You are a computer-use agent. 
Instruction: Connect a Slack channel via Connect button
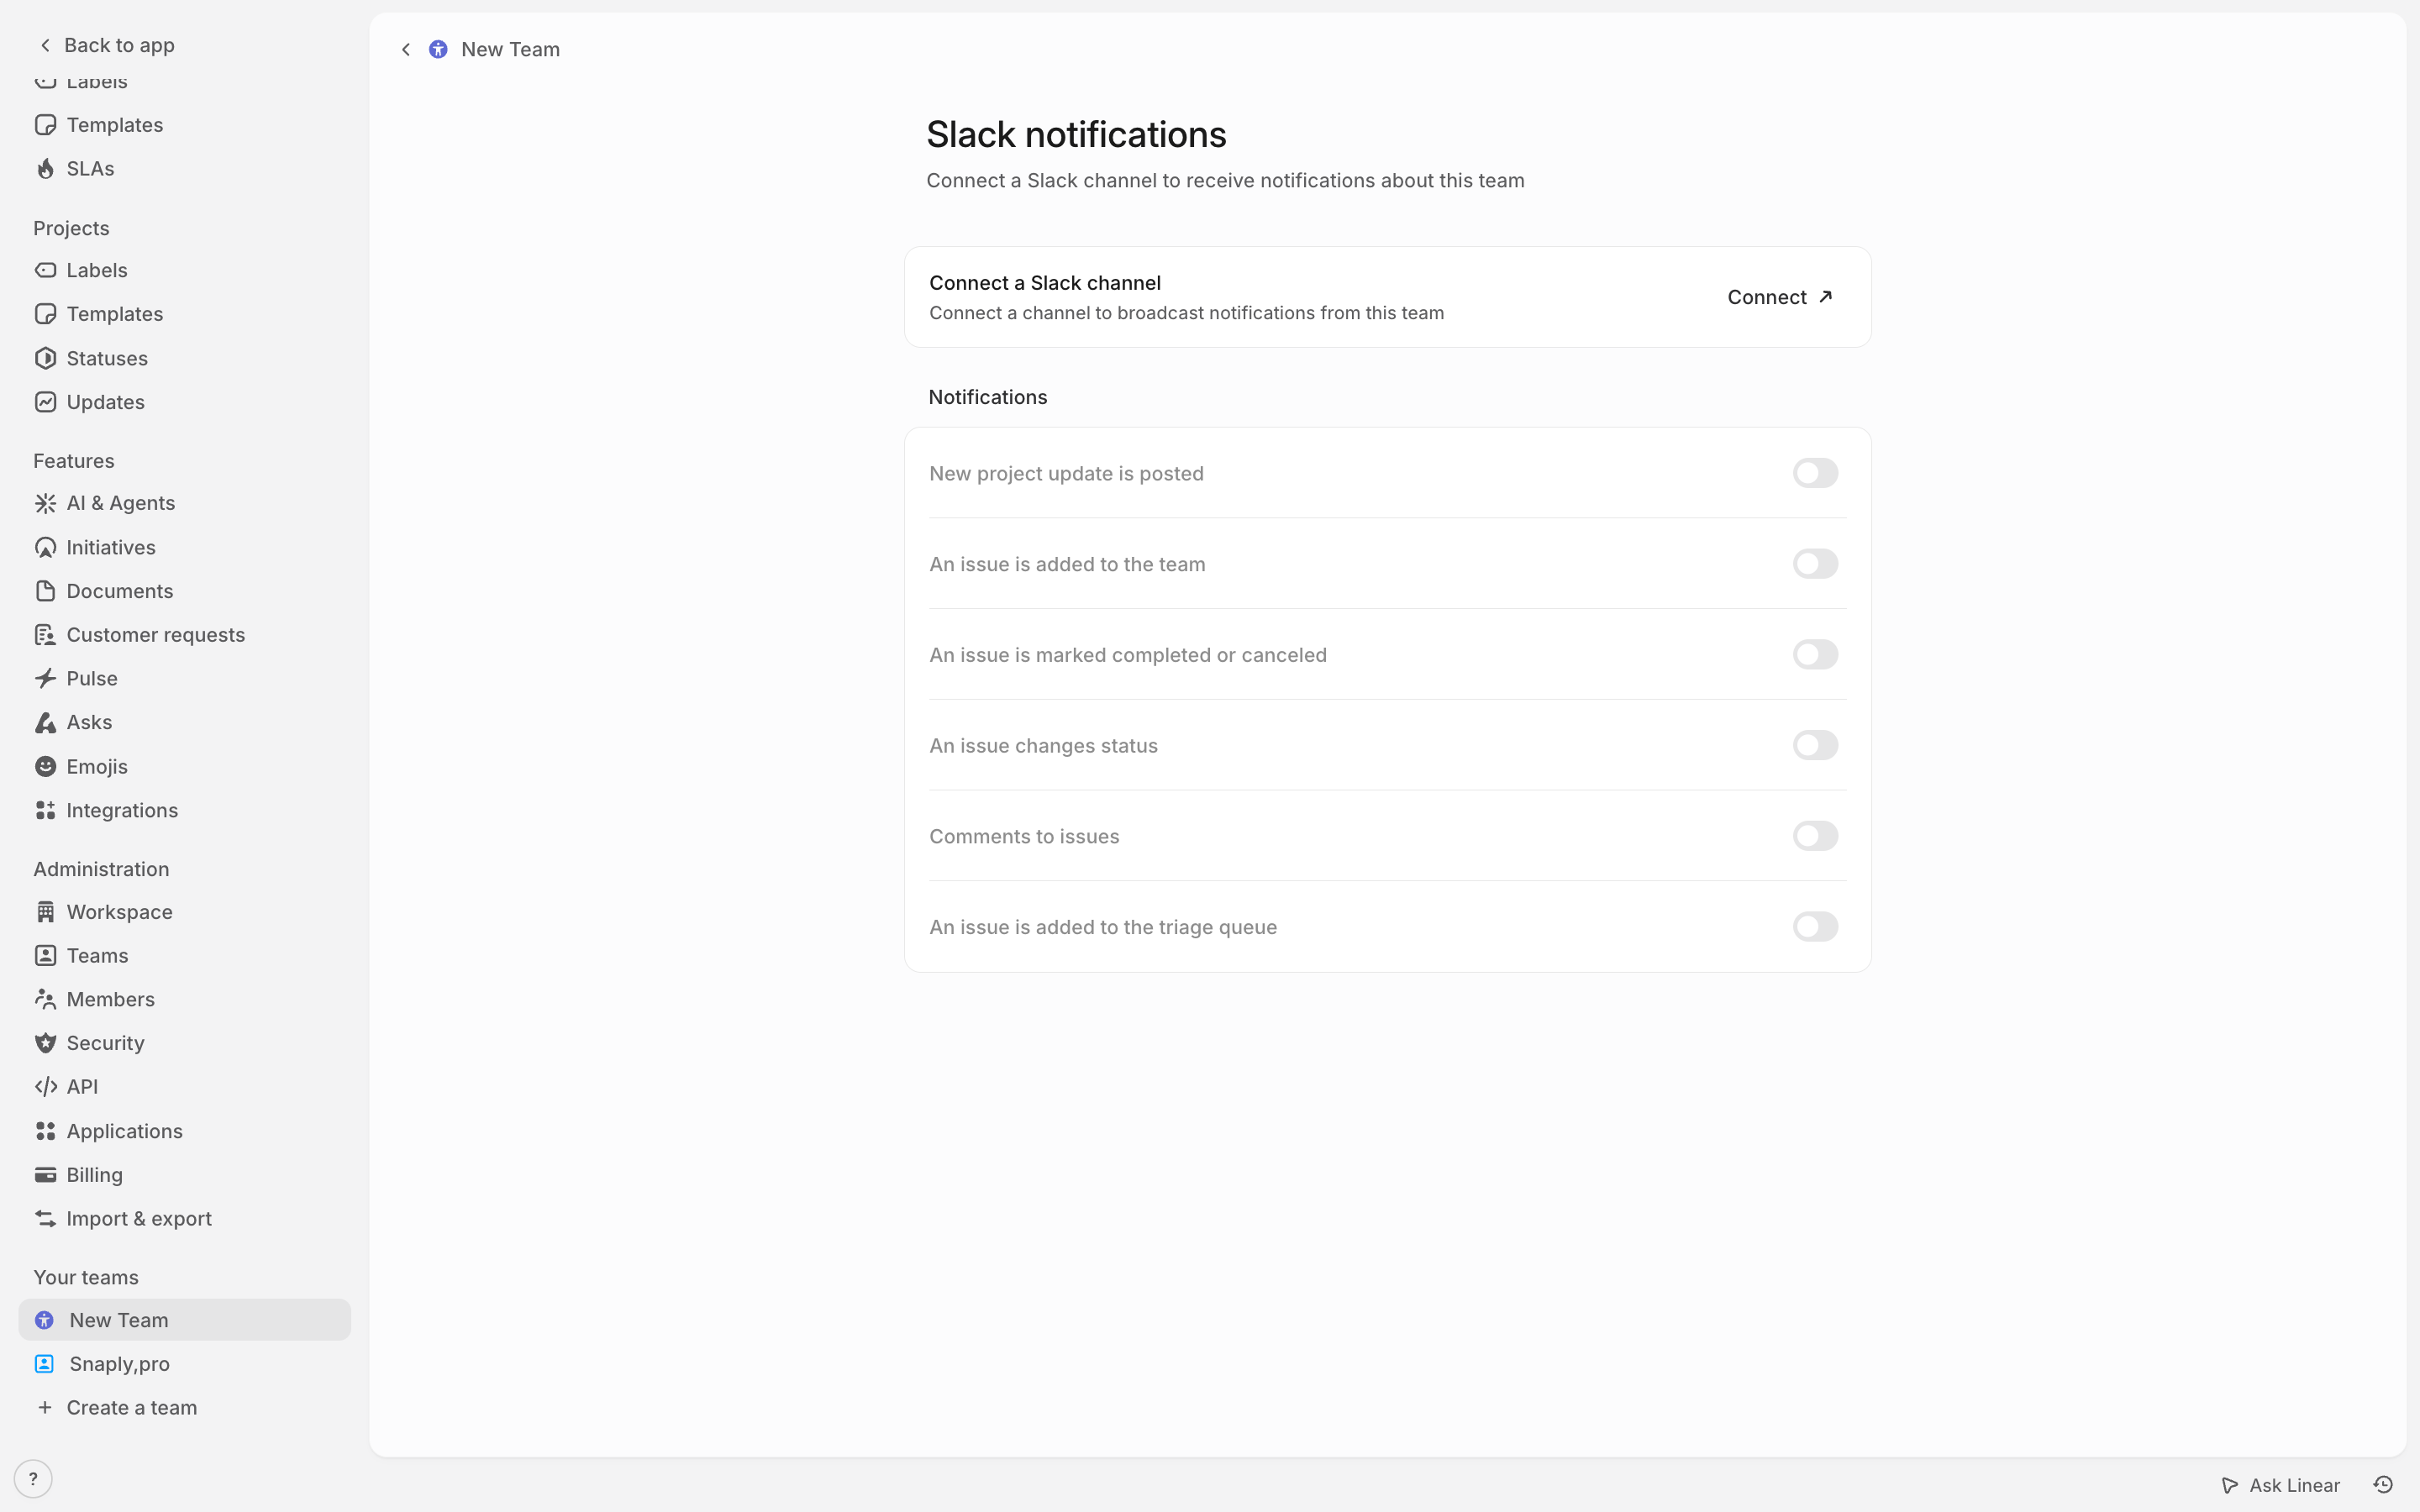pyautogui.click(x=1780, y=297)
